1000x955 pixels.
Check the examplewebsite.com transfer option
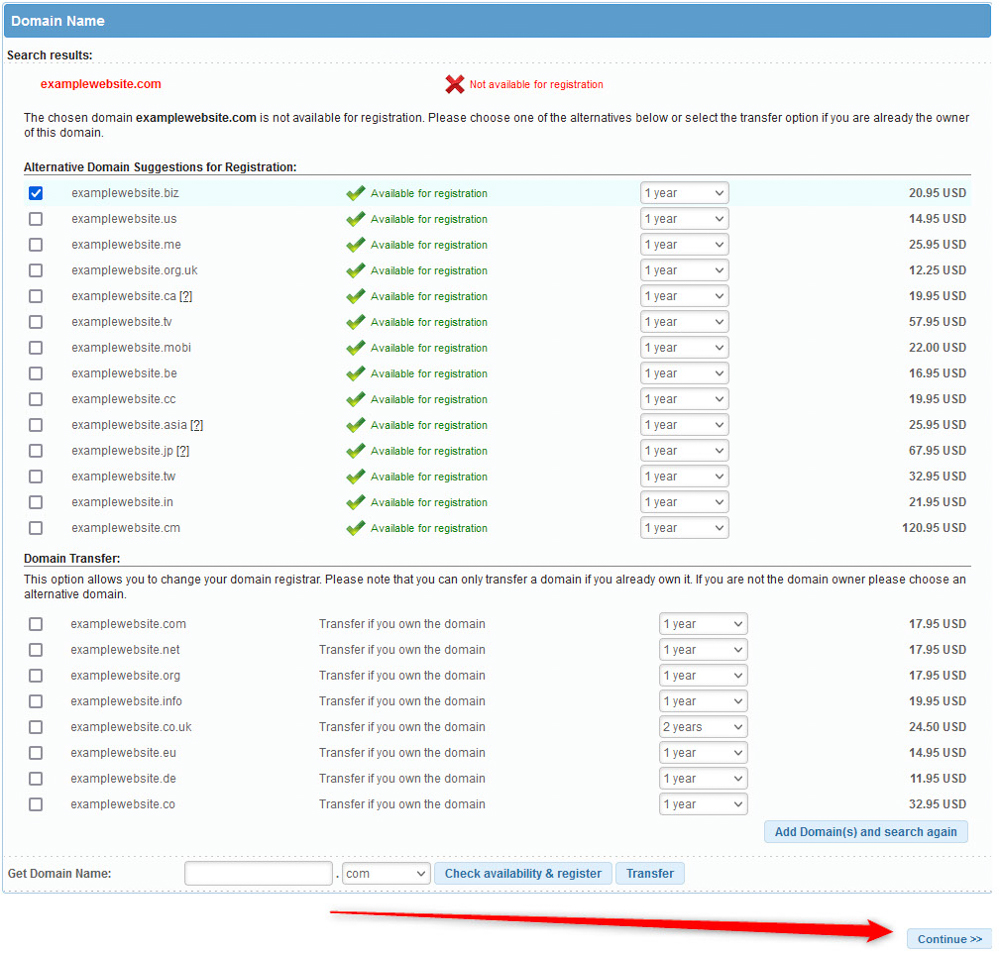36,623
